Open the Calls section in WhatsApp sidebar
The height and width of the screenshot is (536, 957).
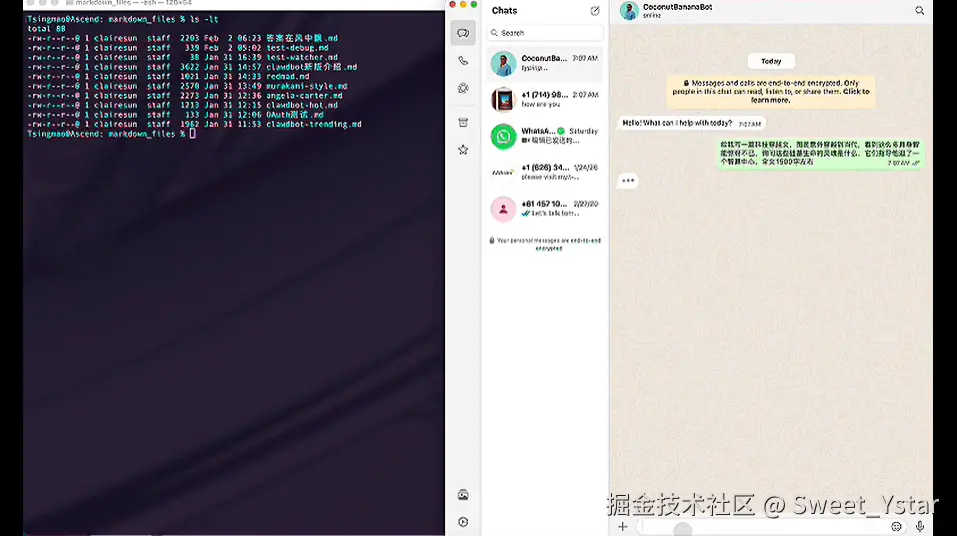[463, 61]
